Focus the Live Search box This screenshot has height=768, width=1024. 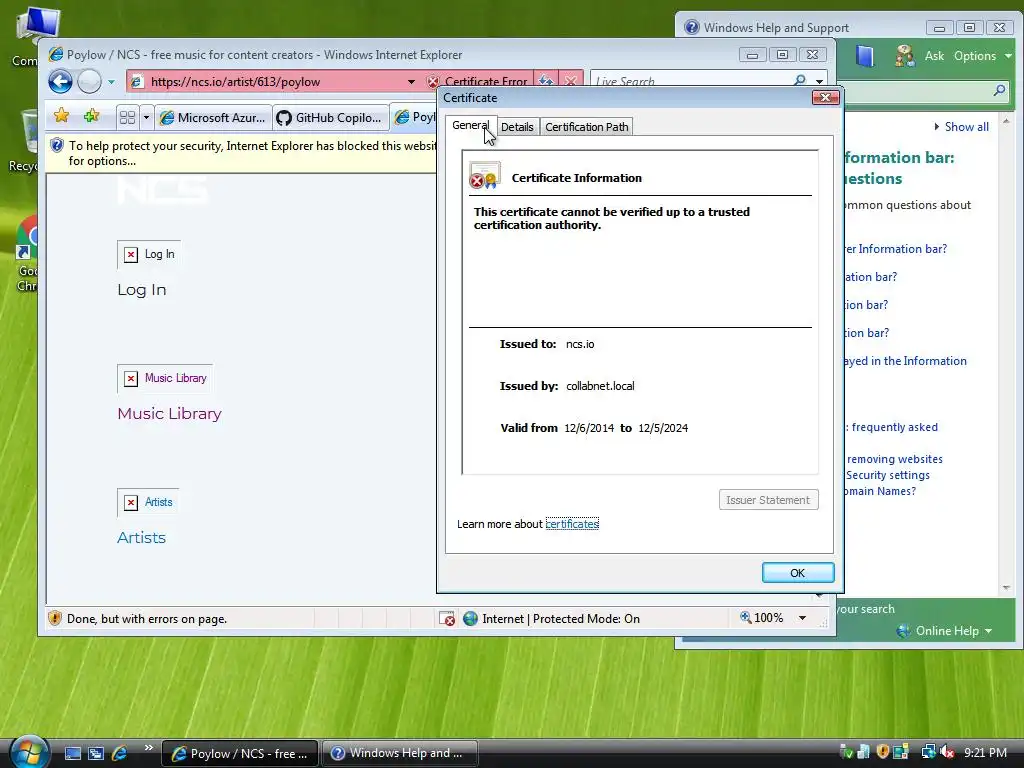click(x=691, y=82)
